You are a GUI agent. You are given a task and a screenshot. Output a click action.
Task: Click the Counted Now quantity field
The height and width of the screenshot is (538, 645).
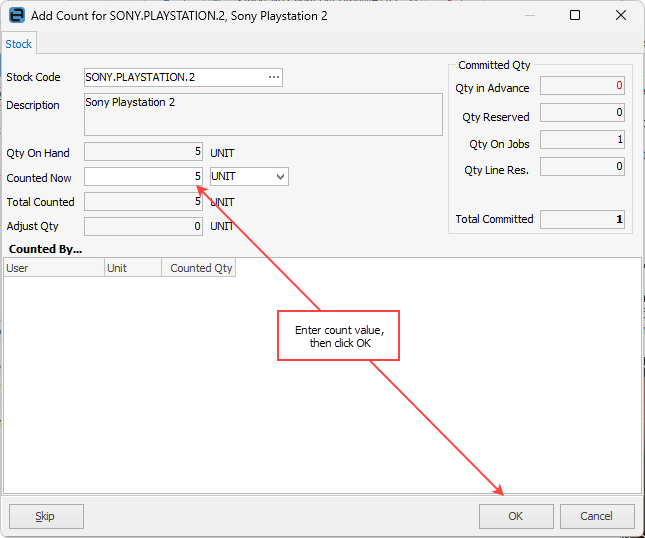pos(143,176)
